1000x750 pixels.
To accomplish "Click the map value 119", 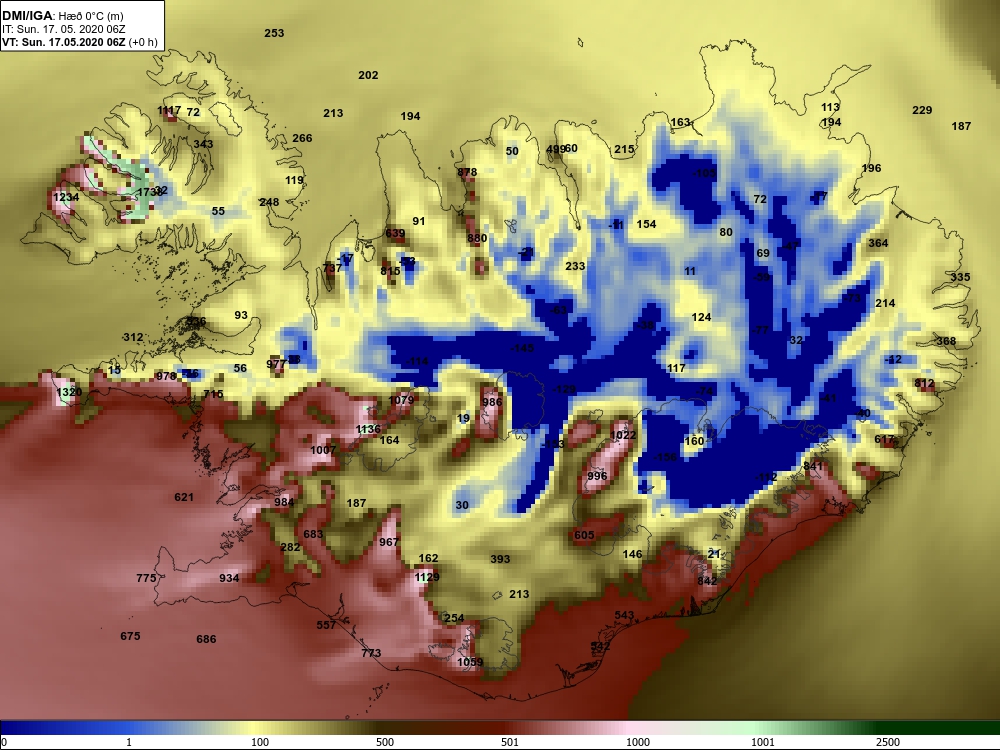I will (x=294, y=180).
